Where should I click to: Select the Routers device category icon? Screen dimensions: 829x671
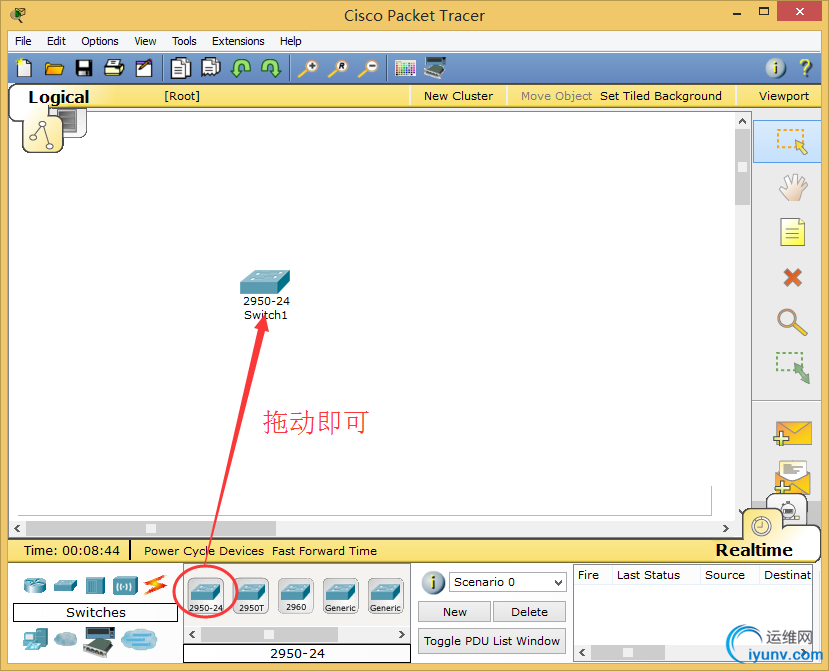tap(35, 585)
